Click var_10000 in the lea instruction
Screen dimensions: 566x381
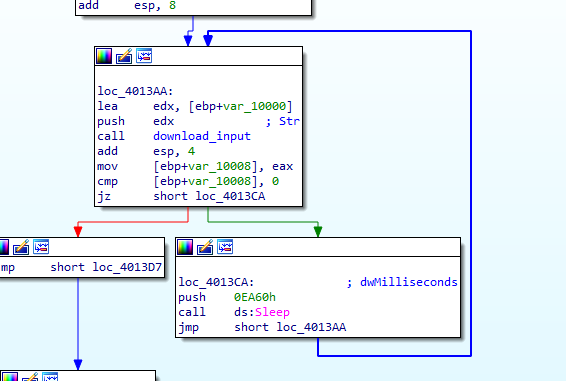click(x=254, y=106)
